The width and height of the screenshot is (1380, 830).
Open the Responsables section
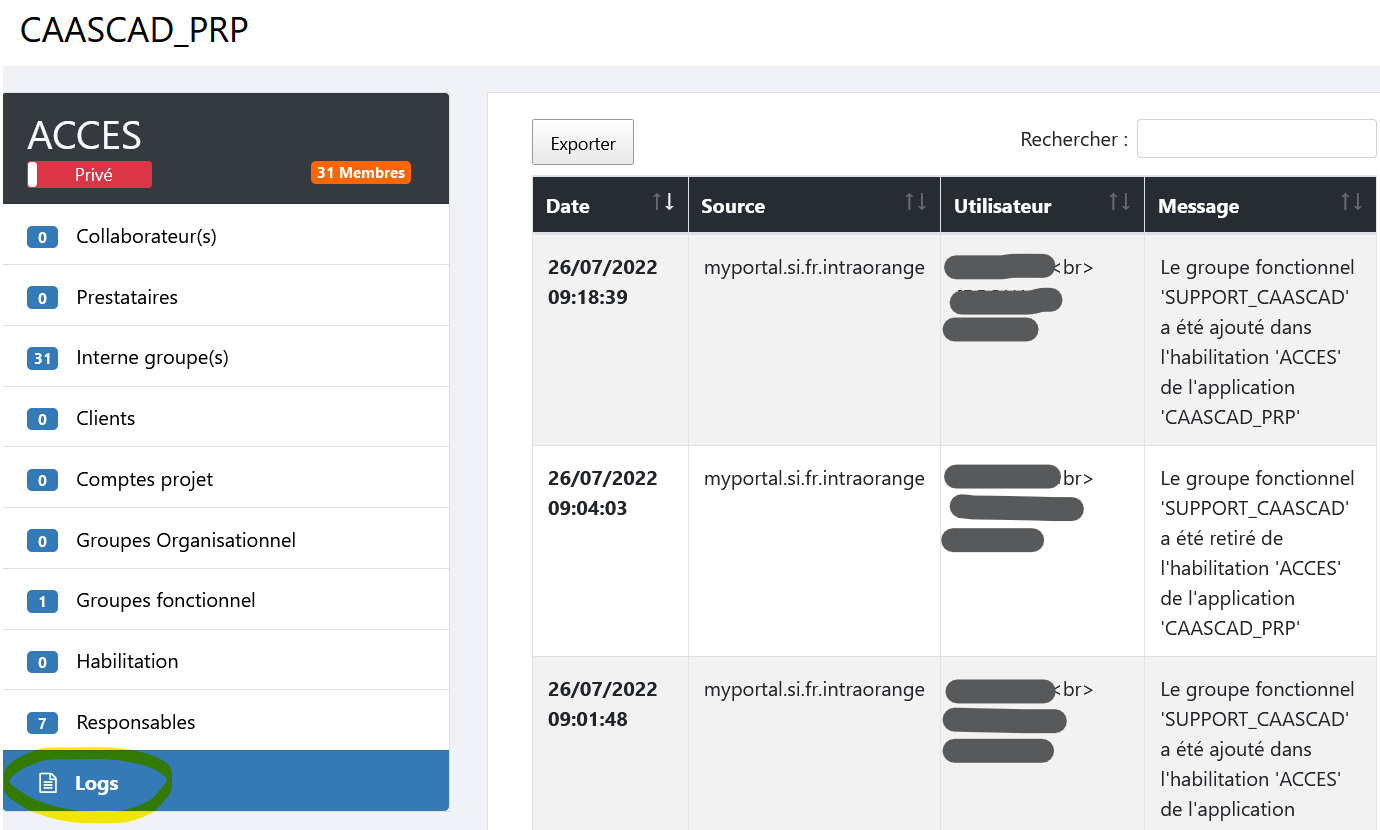pos(226,722)
